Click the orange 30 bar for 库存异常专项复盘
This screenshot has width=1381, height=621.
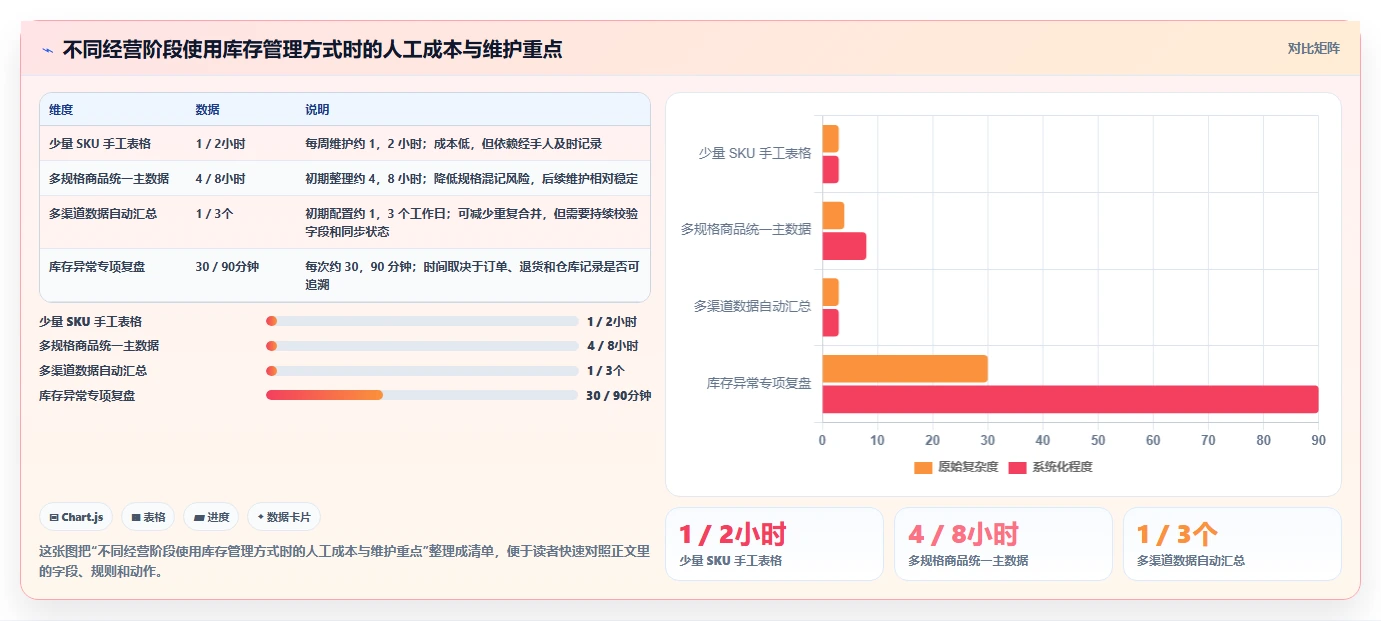(905, 368)
